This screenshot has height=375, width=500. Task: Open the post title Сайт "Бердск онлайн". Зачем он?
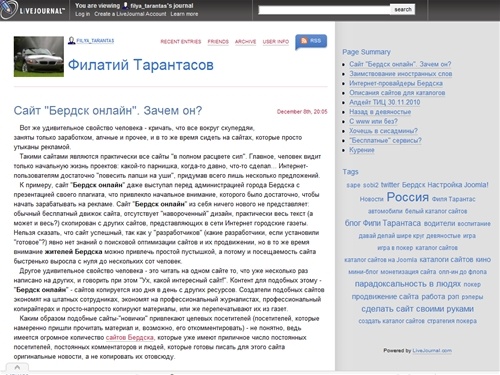(x=108, y=111)
